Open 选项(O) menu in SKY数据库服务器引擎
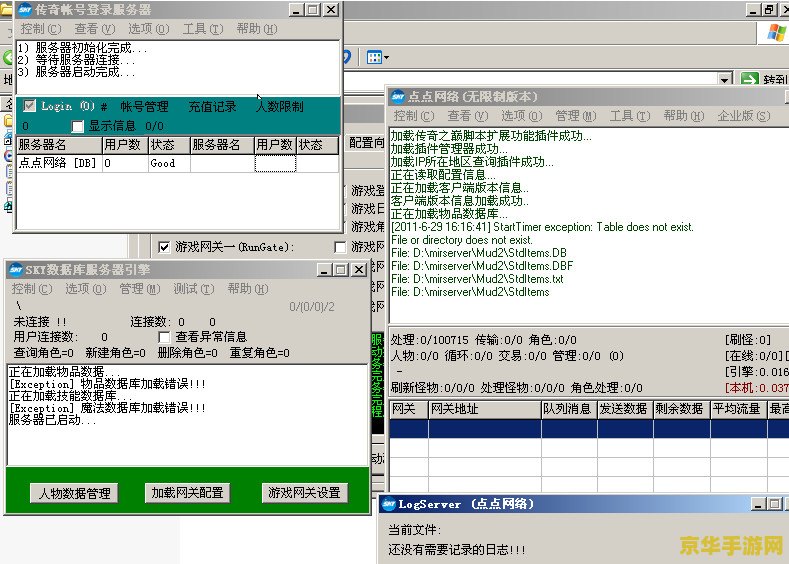The height and width of the screenshot is (564, 789). [86, 289]
